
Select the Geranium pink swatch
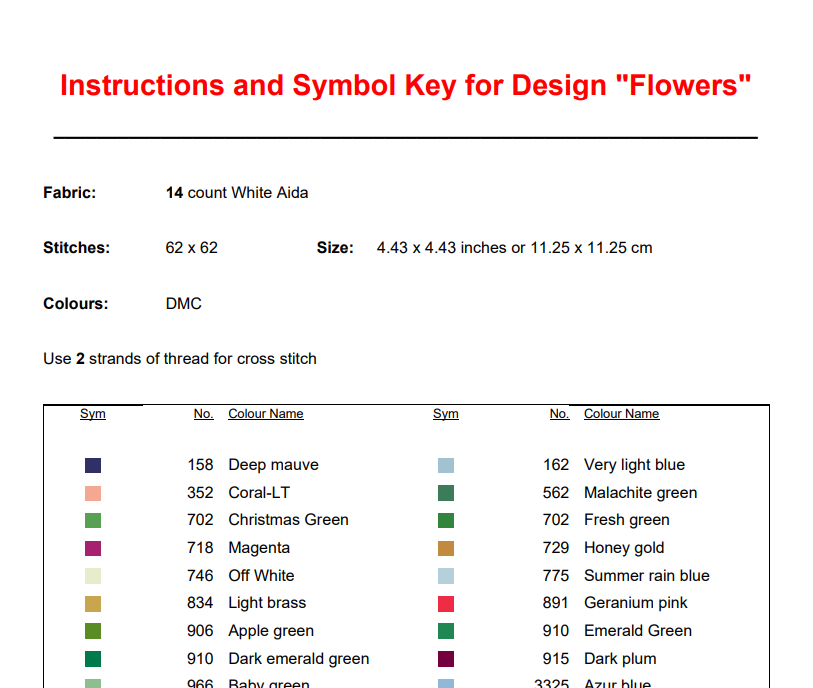tap(446, 604)
